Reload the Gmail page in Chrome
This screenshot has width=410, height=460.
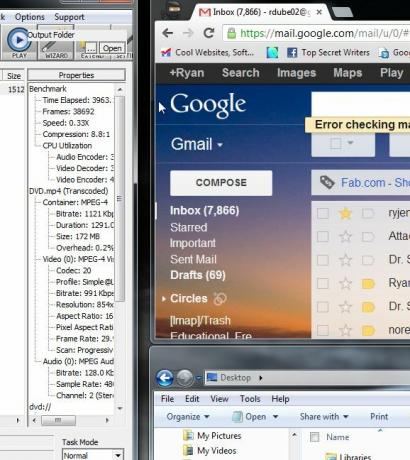(209, 33)
